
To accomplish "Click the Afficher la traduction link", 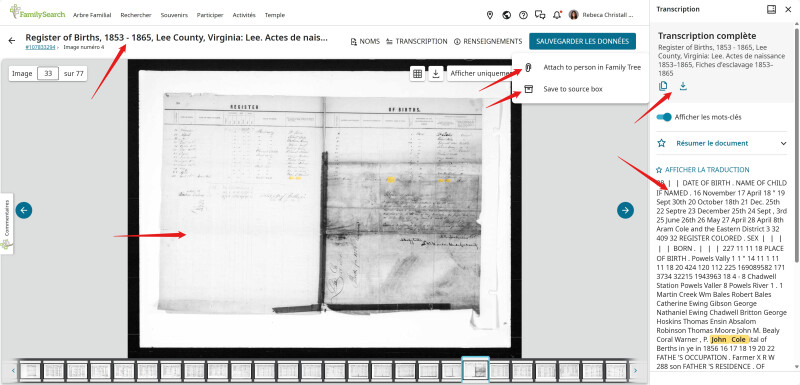I will point(703,170).
